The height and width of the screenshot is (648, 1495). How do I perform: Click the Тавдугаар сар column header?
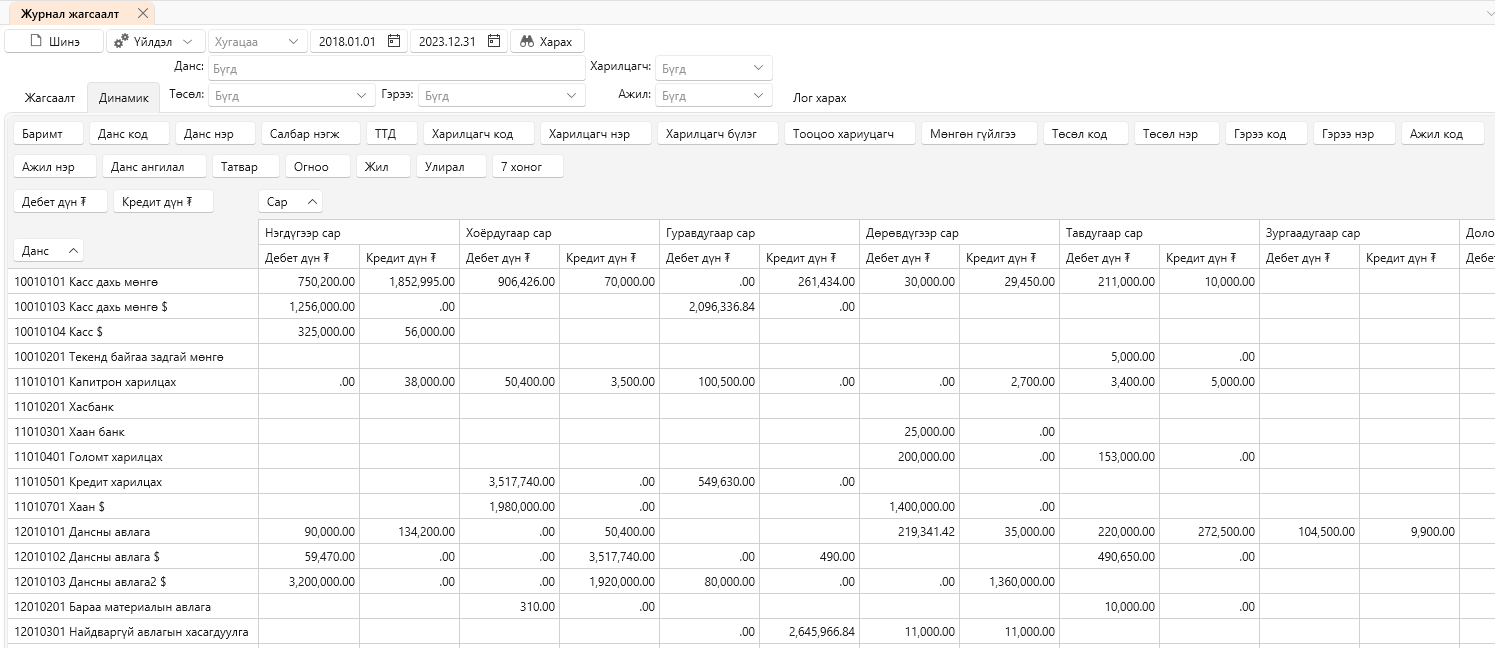point(1159,233)
